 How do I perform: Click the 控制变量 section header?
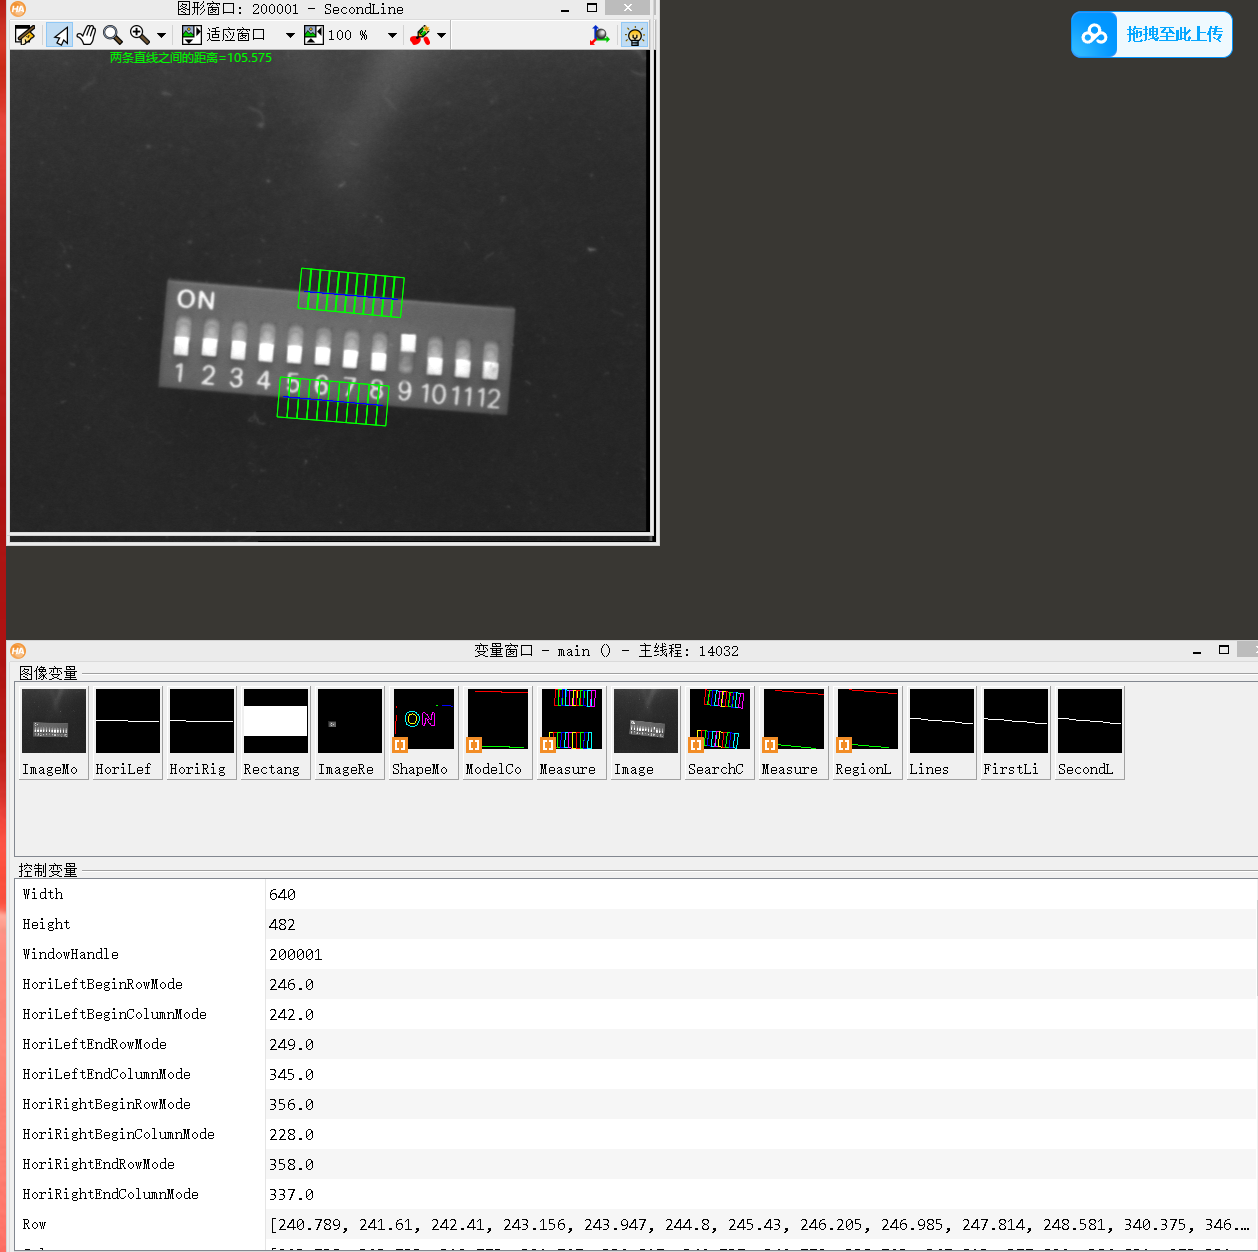pos(48,870)
